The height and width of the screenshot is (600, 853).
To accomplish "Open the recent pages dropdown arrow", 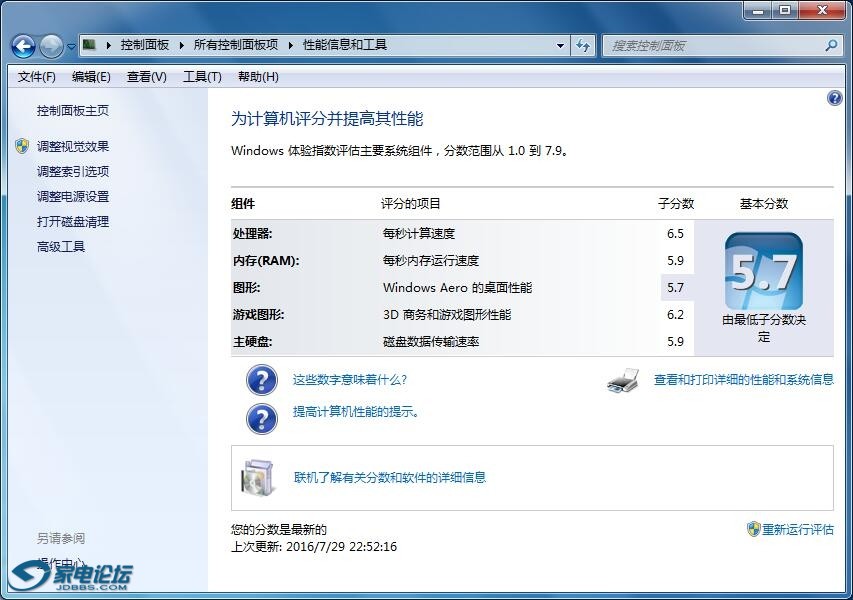I will 71,47.
